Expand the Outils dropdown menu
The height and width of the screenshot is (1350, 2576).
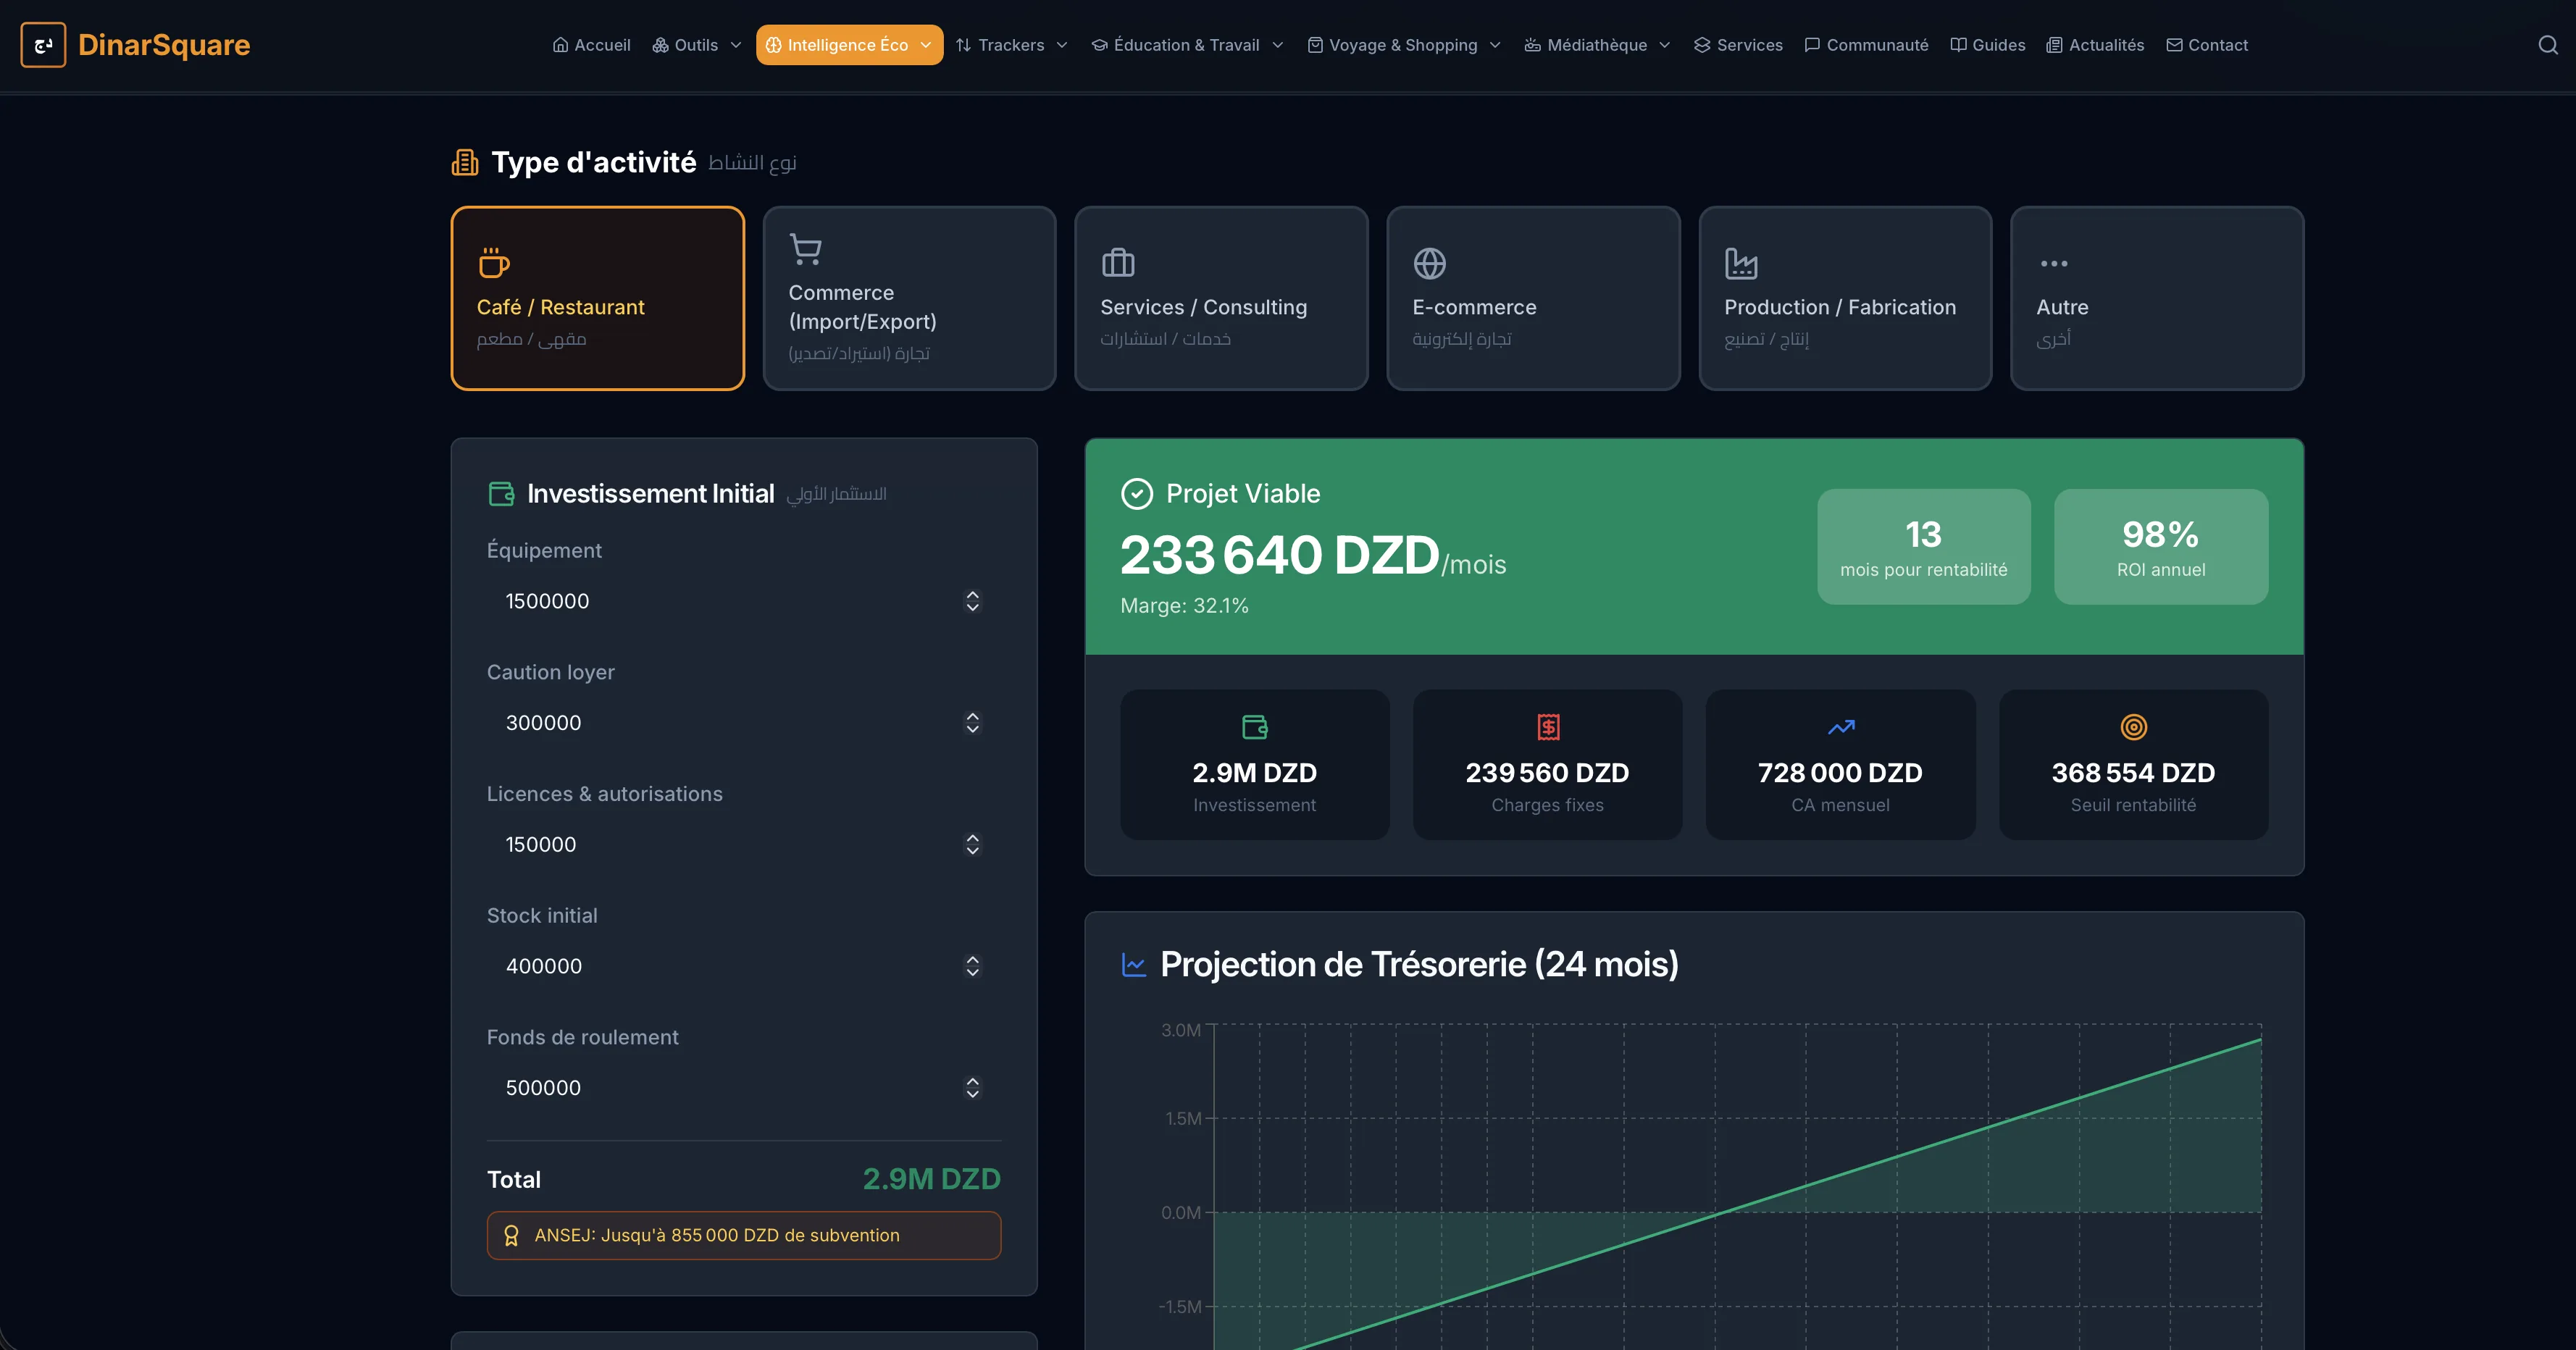(697, 45)
